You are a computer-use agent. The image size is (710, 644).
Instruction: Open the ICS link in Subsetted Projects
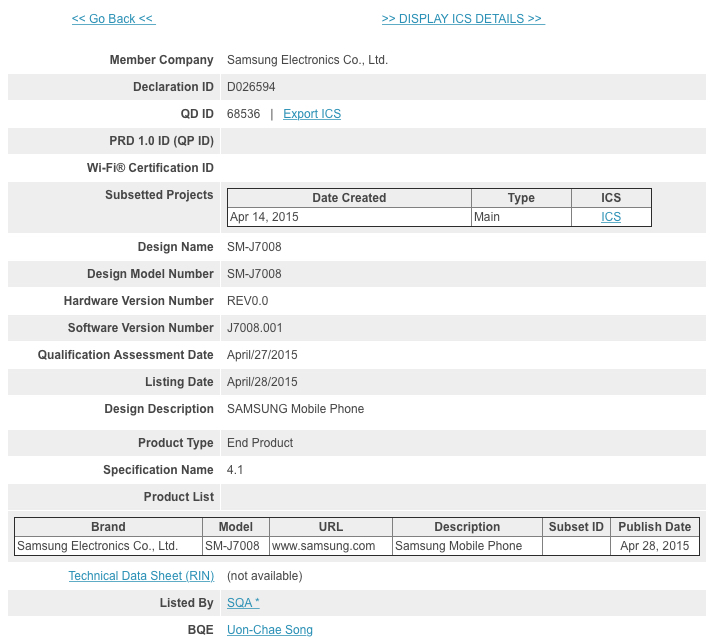click(x=611, y=217)
